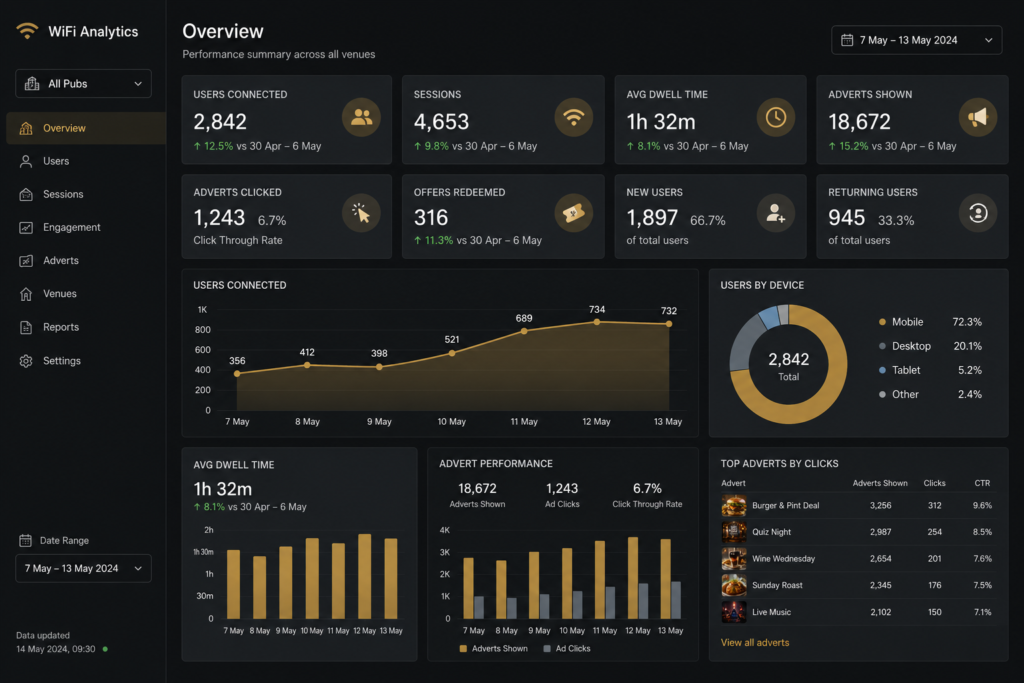
Task: Switch to Engagement in the sidebar
Action: point(71,227)
